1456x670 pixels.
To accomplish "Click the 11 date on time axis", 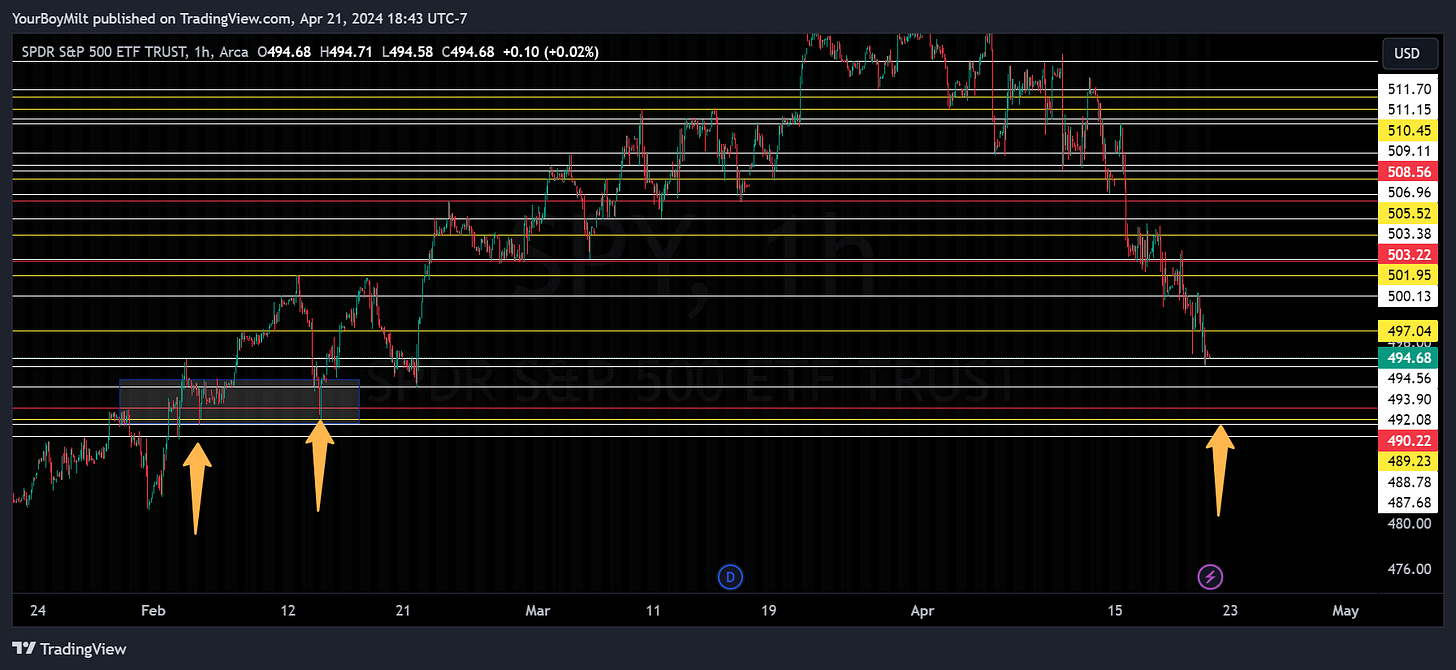I will coord(653,610).
